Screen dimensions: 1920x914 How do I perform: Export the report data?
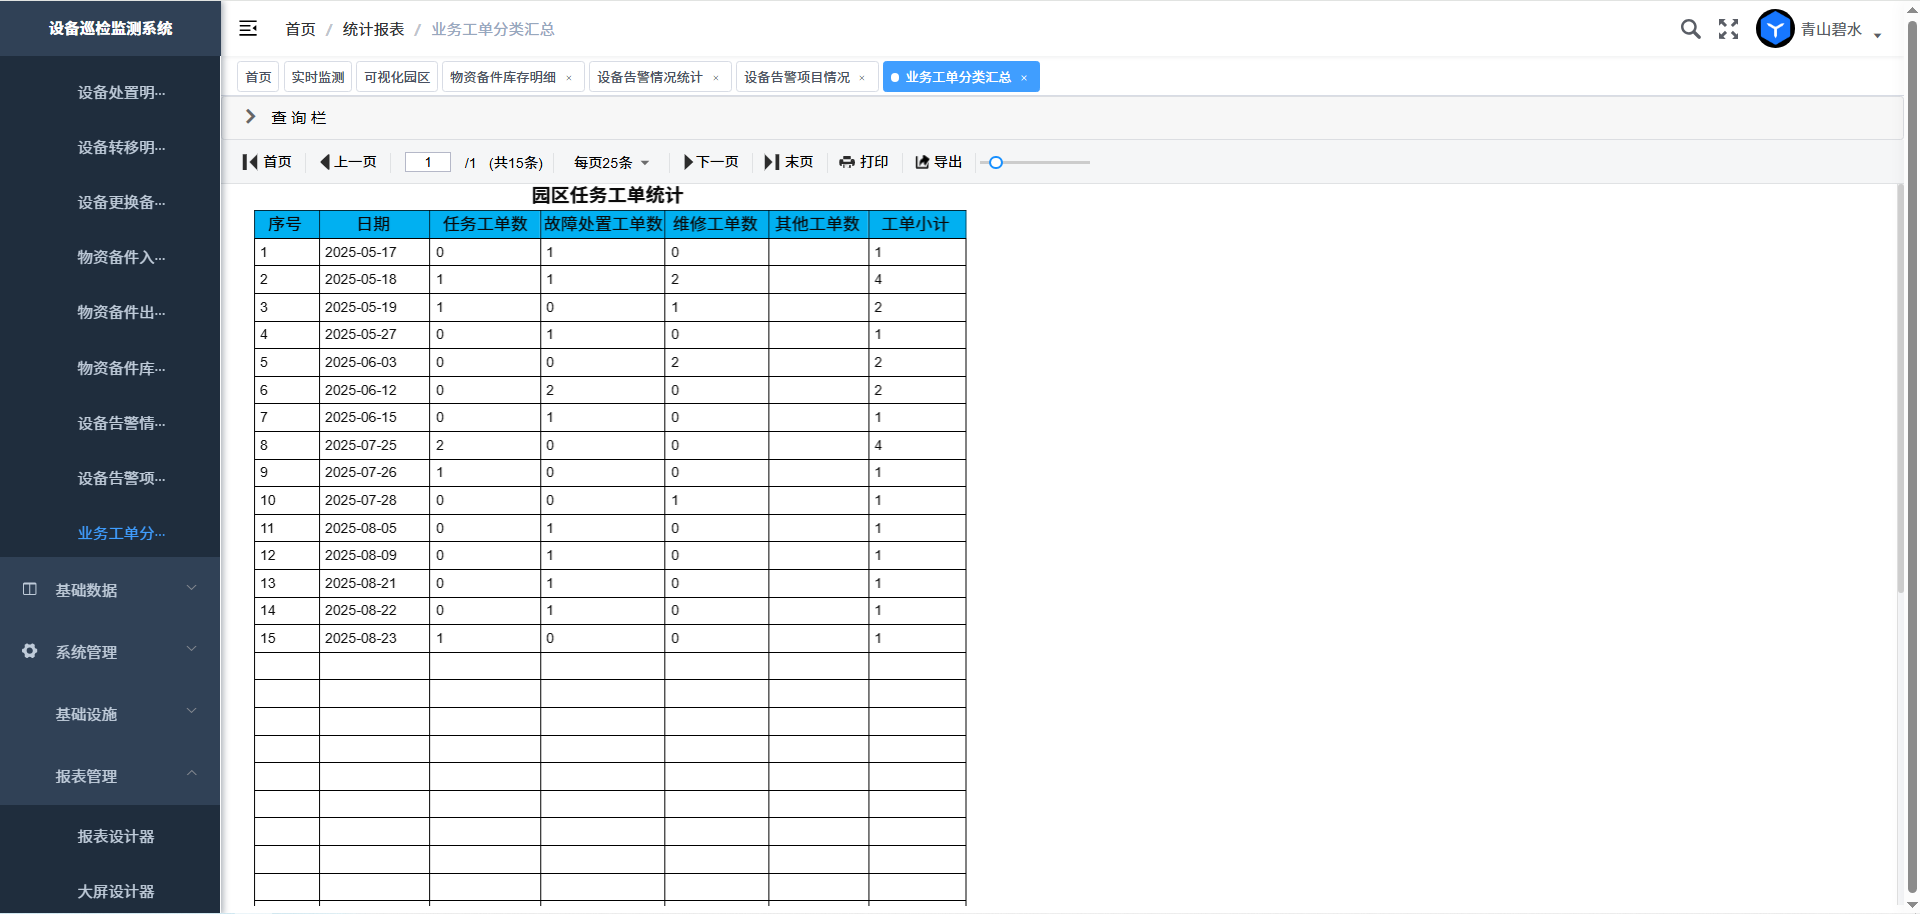939,162
